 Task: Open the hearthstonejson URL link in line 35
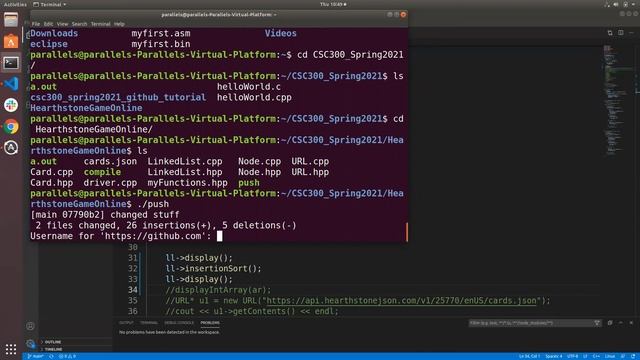tap(401, 300)
